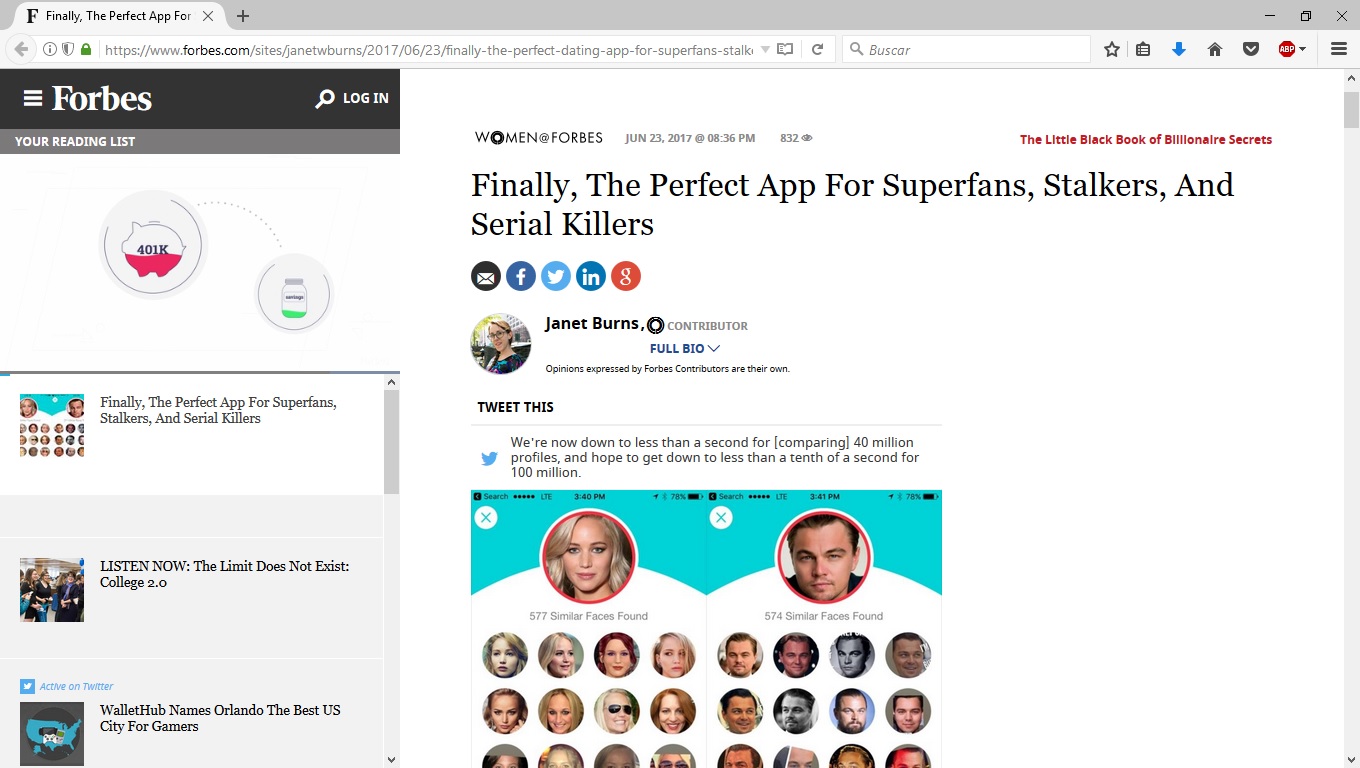Share article via email icon
This screenshot has height=768, width=1360.
point(486,276)
